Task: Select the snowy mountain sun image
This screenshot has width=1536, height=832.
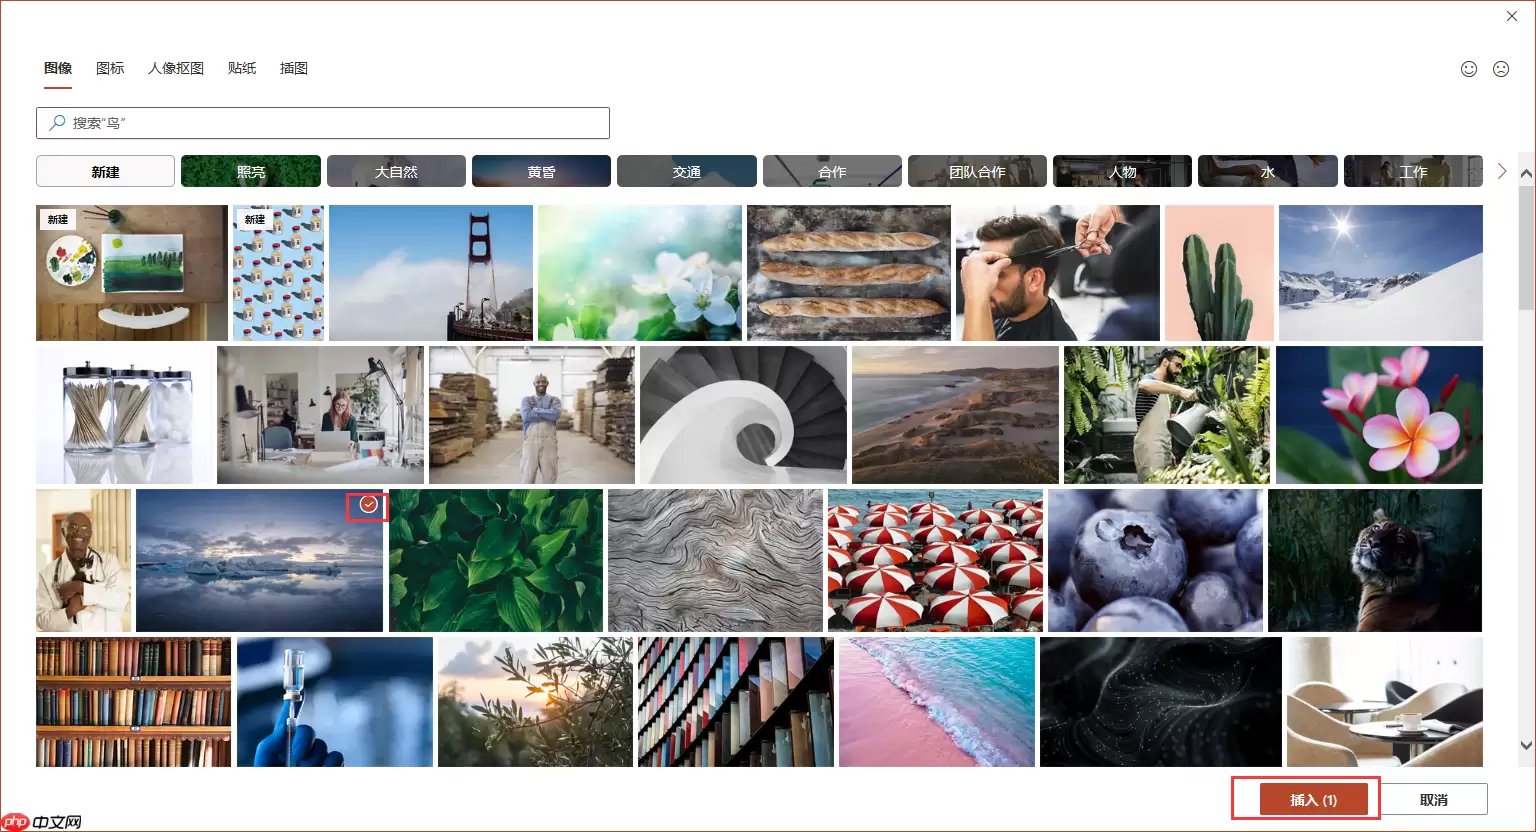Action: pyautogui.click(x=1381, y=273)
